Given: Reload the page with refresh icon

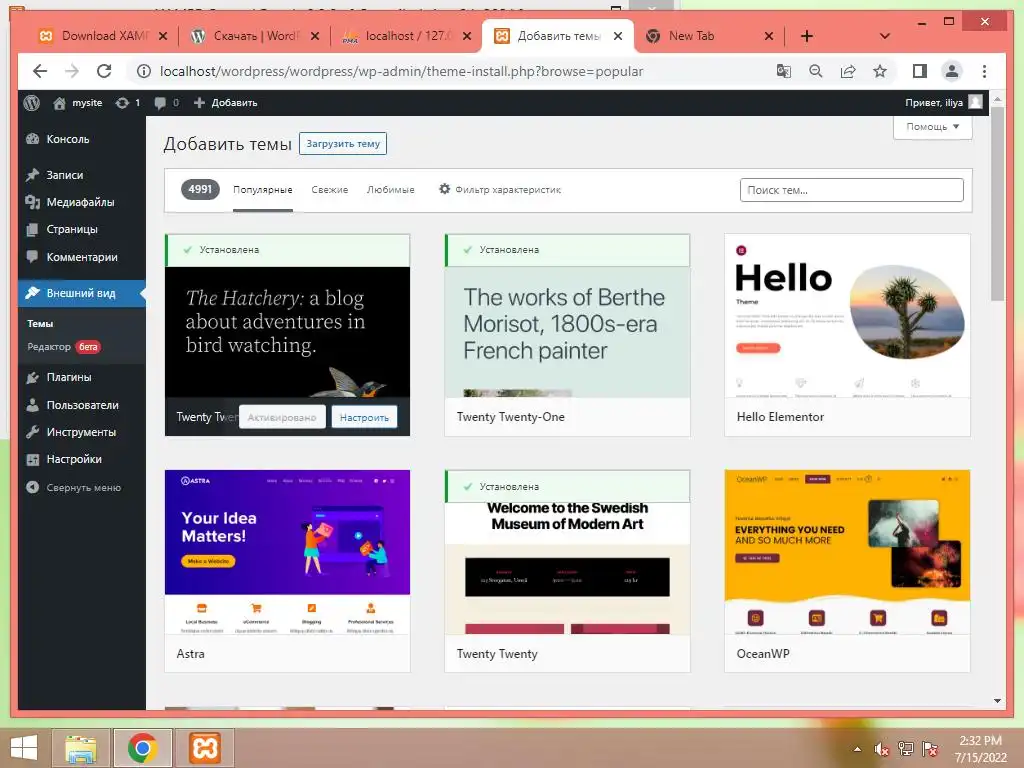Looking at the screenshot, I should coord(104,71).
